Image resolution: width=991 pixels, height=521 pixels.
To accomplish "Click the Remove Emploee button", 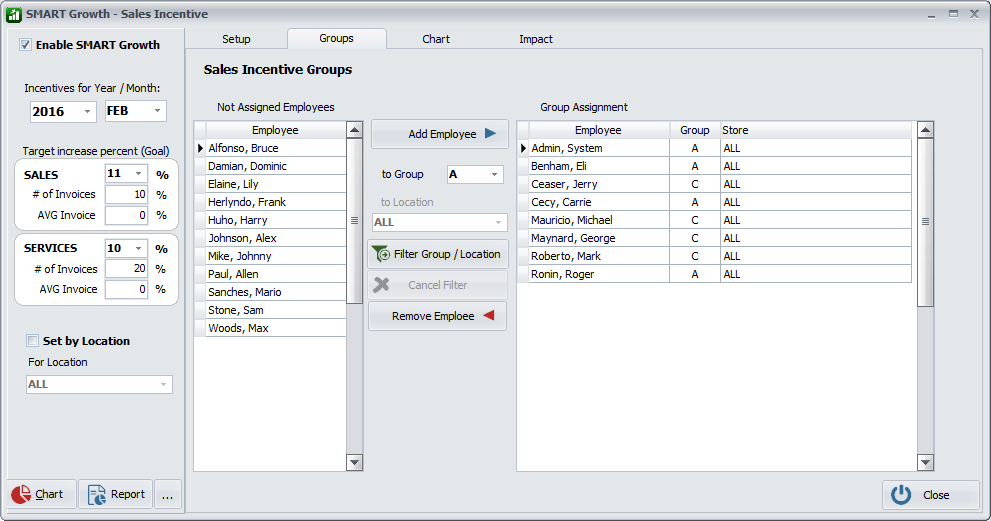I will click(x=438, y=316).
